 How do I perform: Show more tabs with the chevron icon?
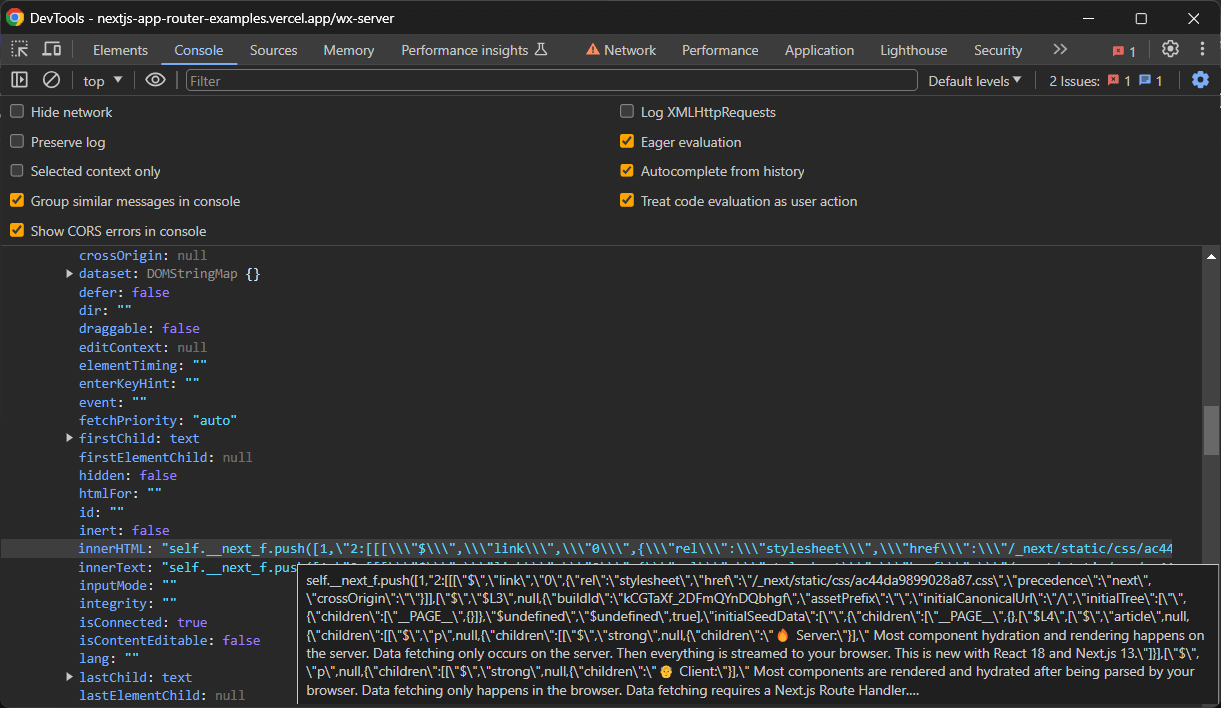coord(1060,50)
